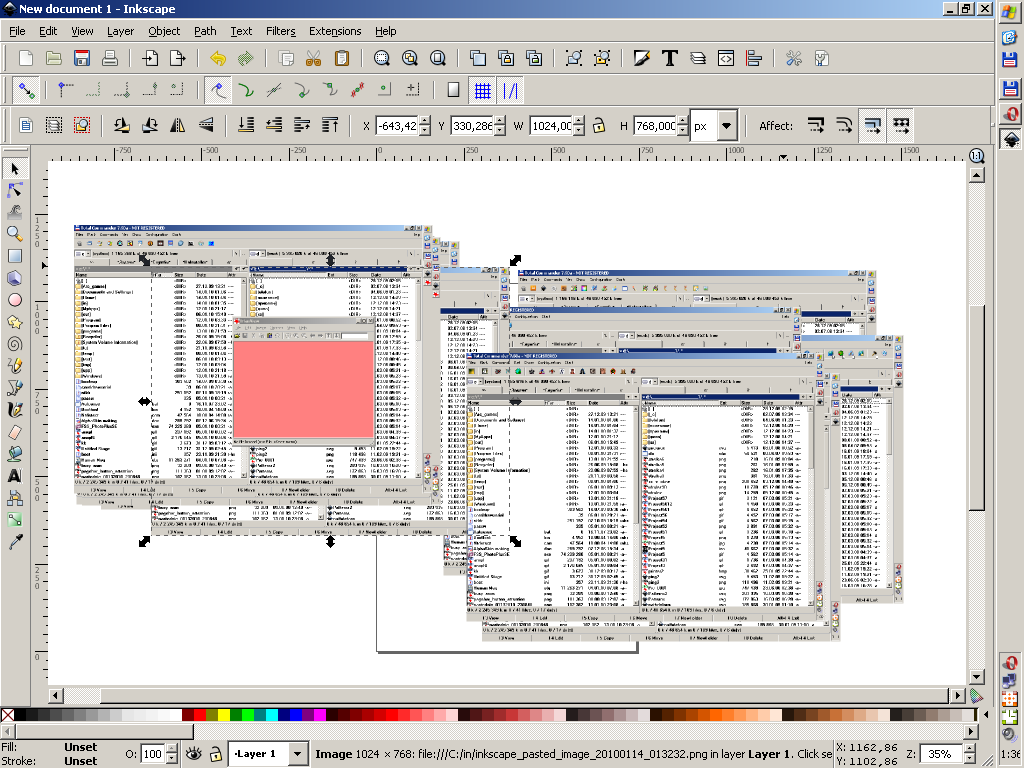
Task: Select the Calligraphy tool
Action: pos(15,409)
